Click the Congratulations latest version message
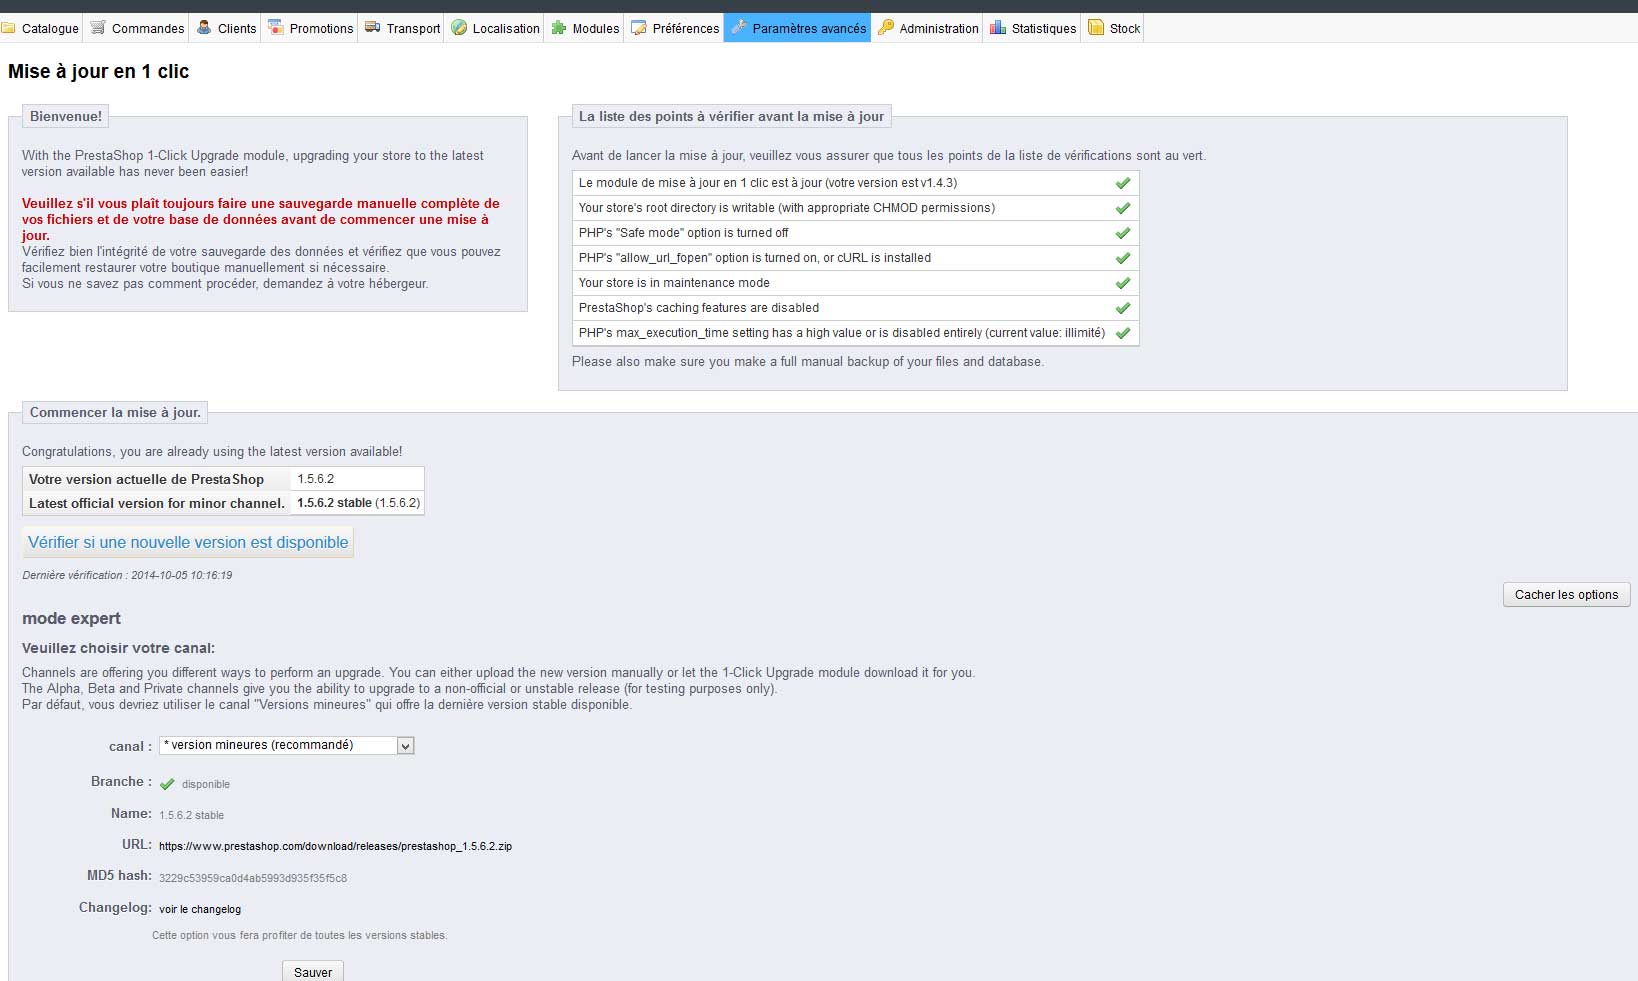The image size is (1638, 981). (x=212, y=451)
